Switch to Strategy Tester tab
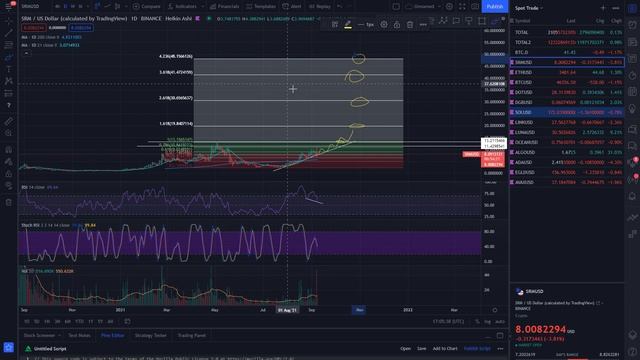This screenshot has height=360, width=640. [151, 336]
